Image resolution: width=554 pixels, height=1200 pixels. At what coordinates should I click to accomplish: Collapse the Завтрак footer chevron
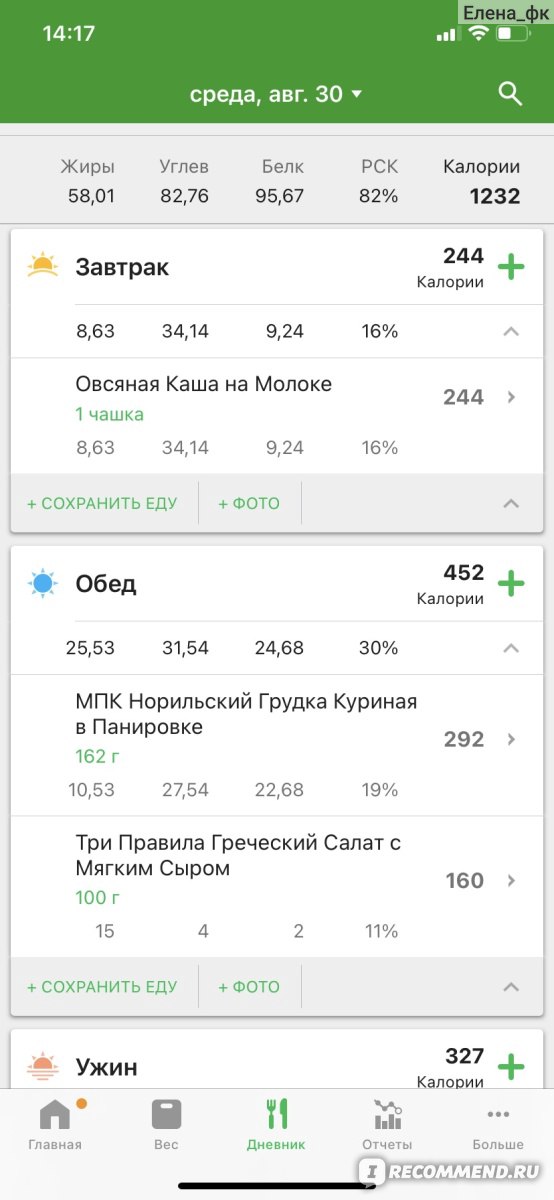coord(511,503)
